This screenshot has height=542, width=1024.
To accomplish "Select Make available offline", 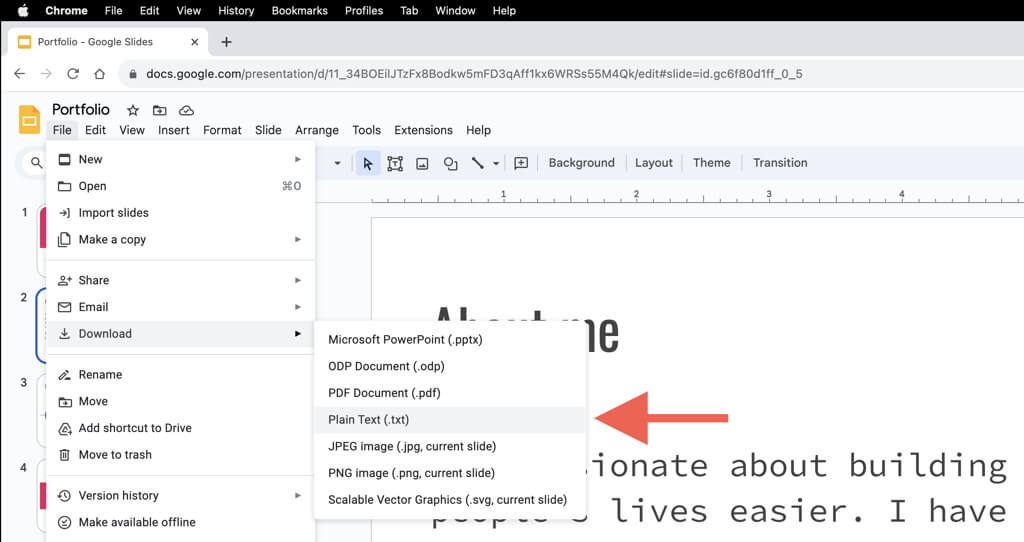I will point(137,522).
